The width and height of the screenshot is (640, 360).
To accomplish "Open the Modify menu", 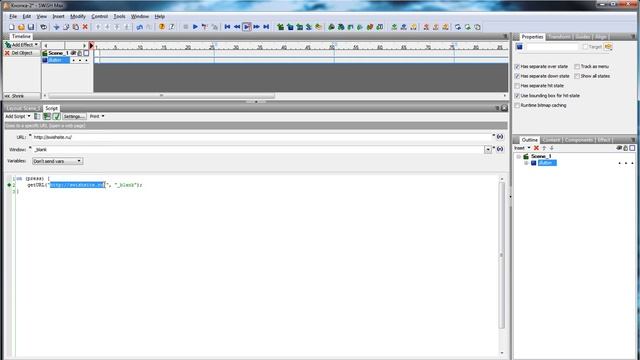I will pyautogui.click(x=78, y=16).
